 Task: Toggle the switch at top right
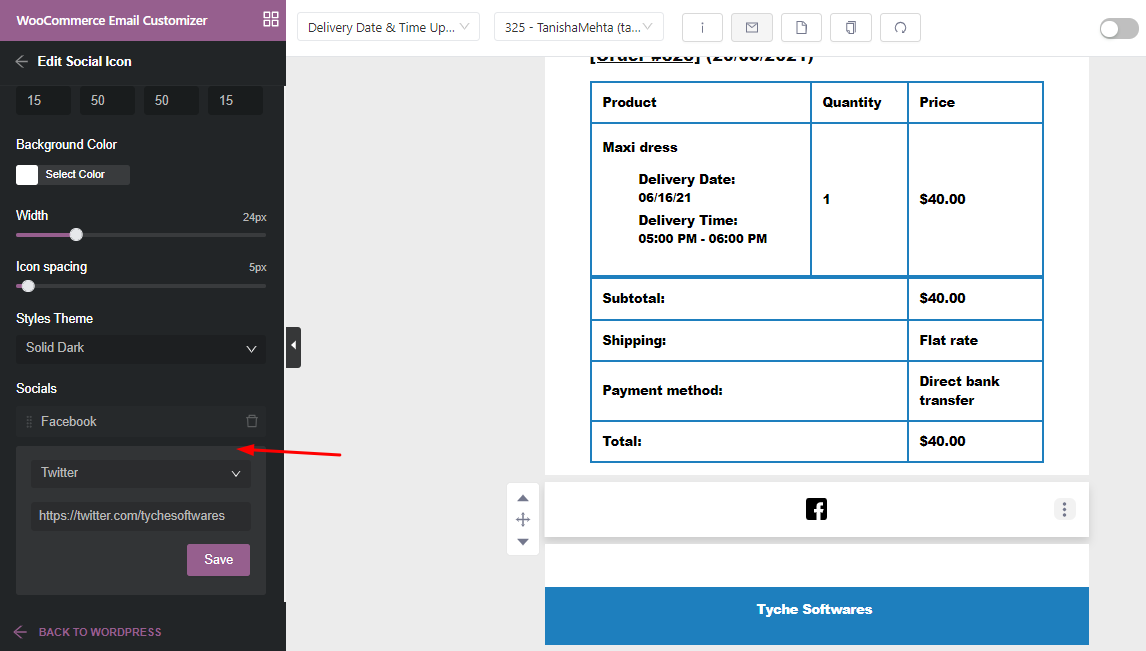1118,29
